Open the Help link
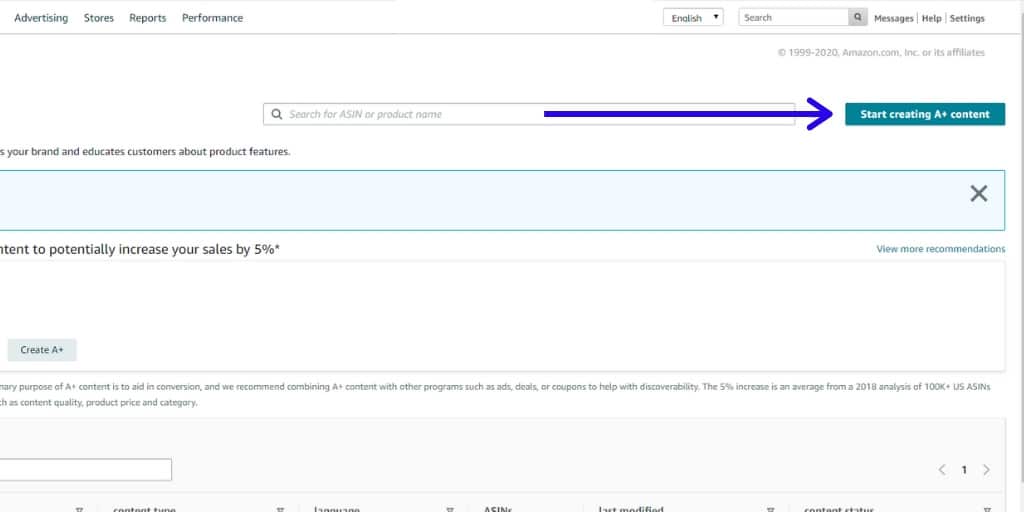This screenshot has width=1024, height=512. 931,18
